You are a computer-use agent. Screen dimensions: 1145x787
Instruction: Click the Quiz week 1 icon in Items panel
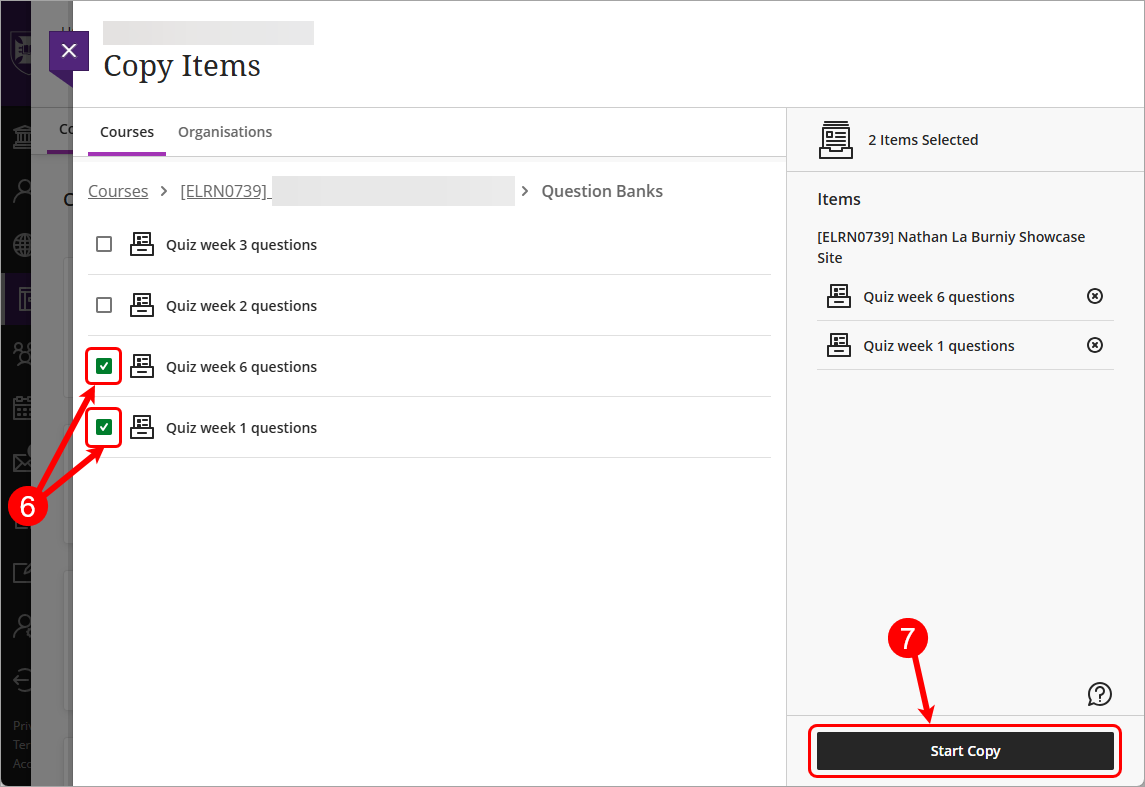click(838, 345)
